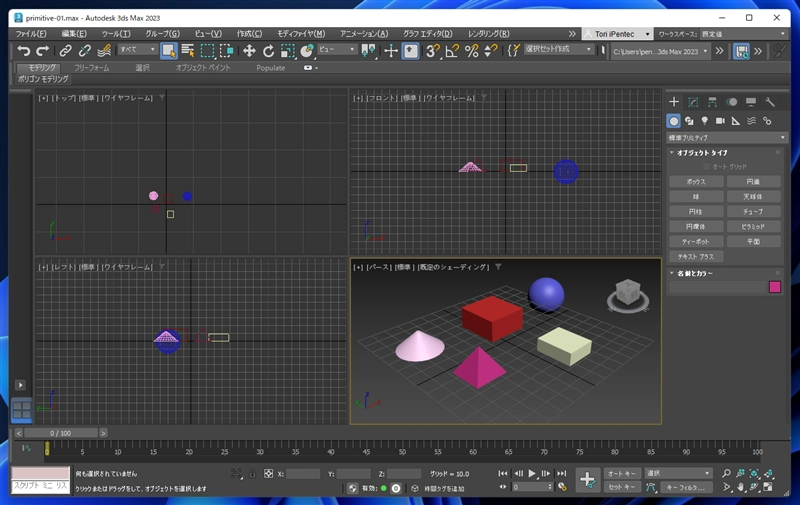The image size is (800, 505).
Task: Activate the Select Object tool
Action: click(x=168, y=50)
